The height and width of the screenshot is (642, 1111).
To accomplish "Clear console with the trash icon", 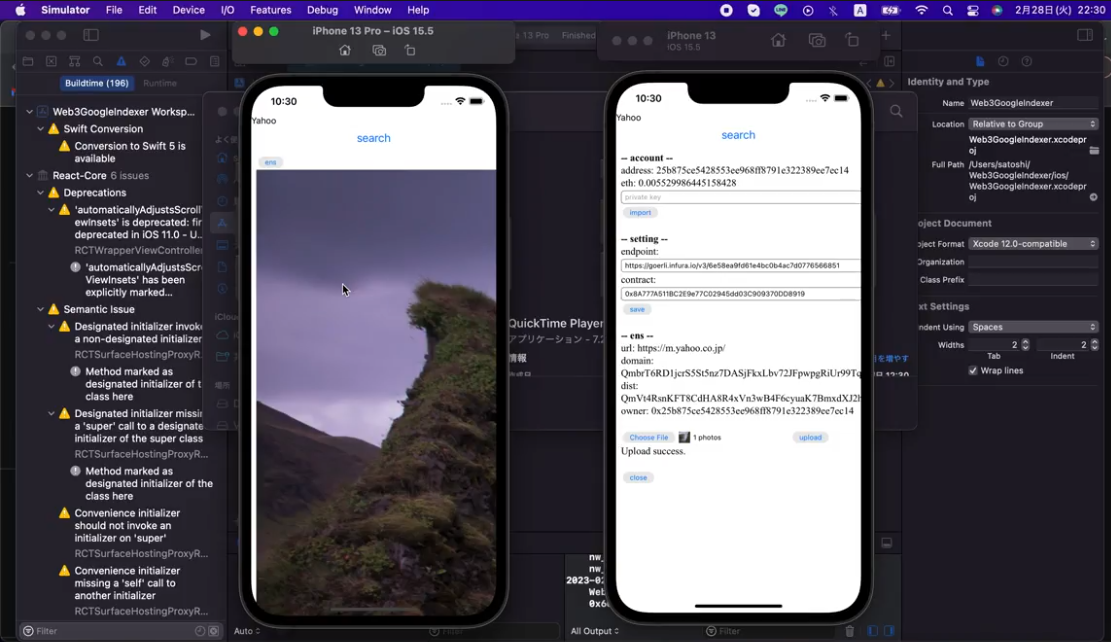I will 850,631.
